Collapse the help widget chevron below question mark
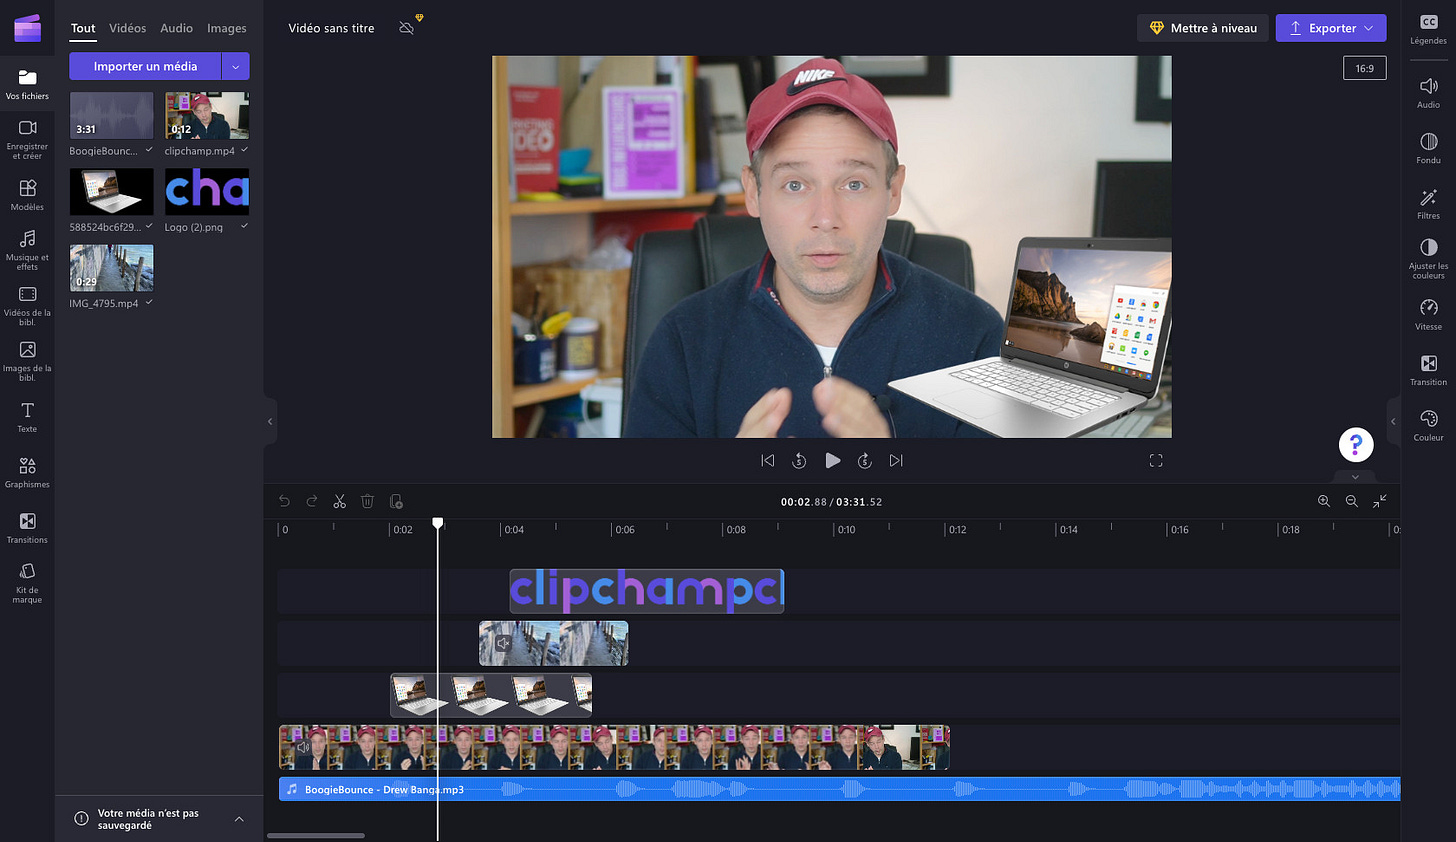The image size is (1456, 842). (1356, 476)
